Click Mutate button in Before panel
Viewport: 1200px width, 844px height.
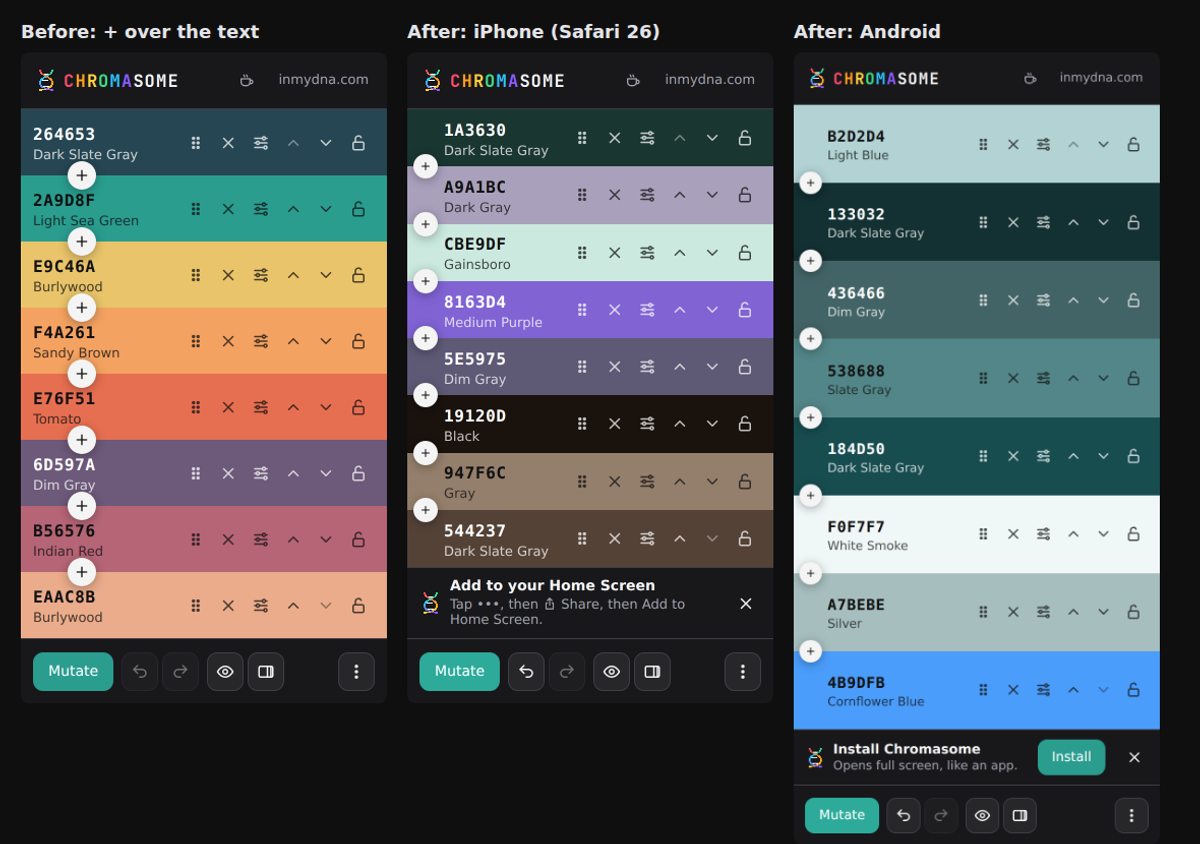73,672
